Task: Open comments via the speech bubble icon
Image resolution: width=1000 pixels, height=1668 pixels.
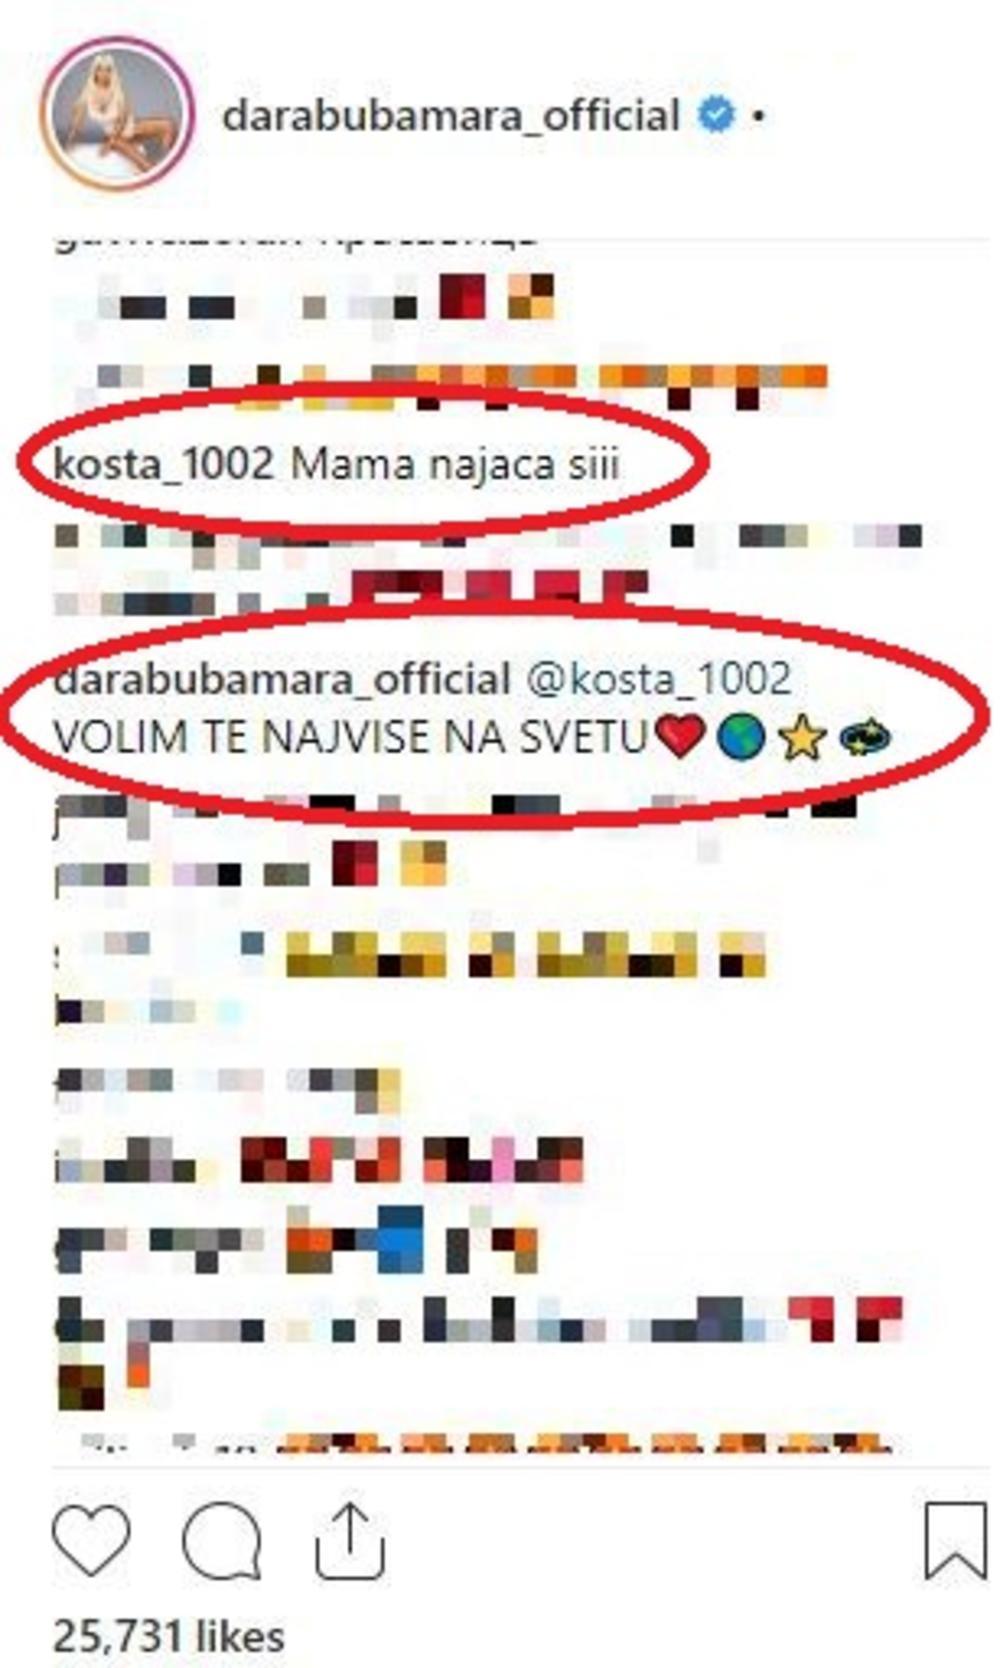Action: (222, 1540)
